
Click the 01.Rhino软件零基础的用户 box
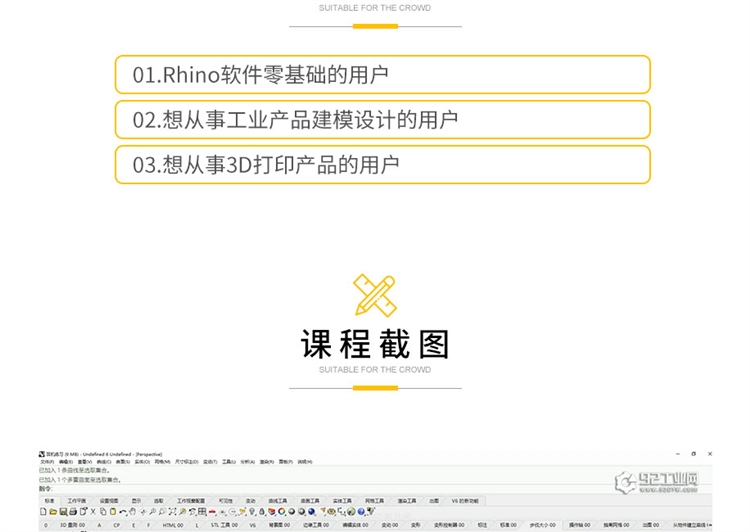pos(383,75)
